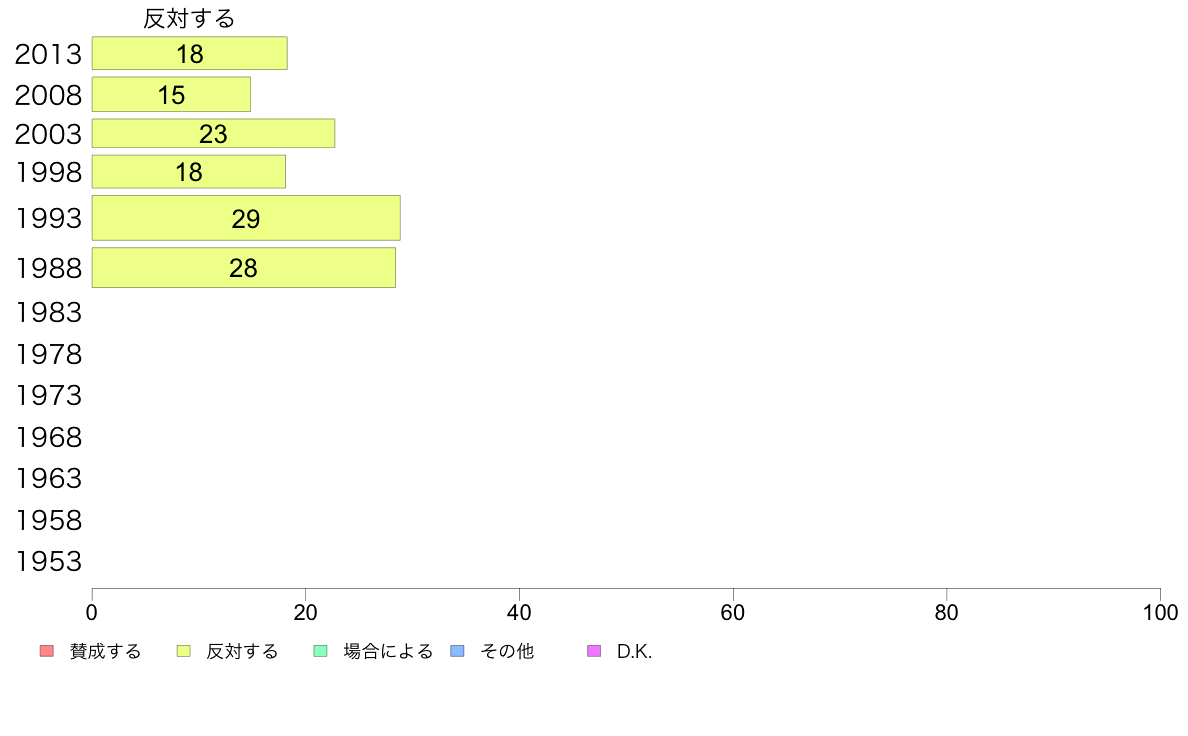Click the 100 tick on axis
1188x736 pixels.
click(x=1160, y=612)
